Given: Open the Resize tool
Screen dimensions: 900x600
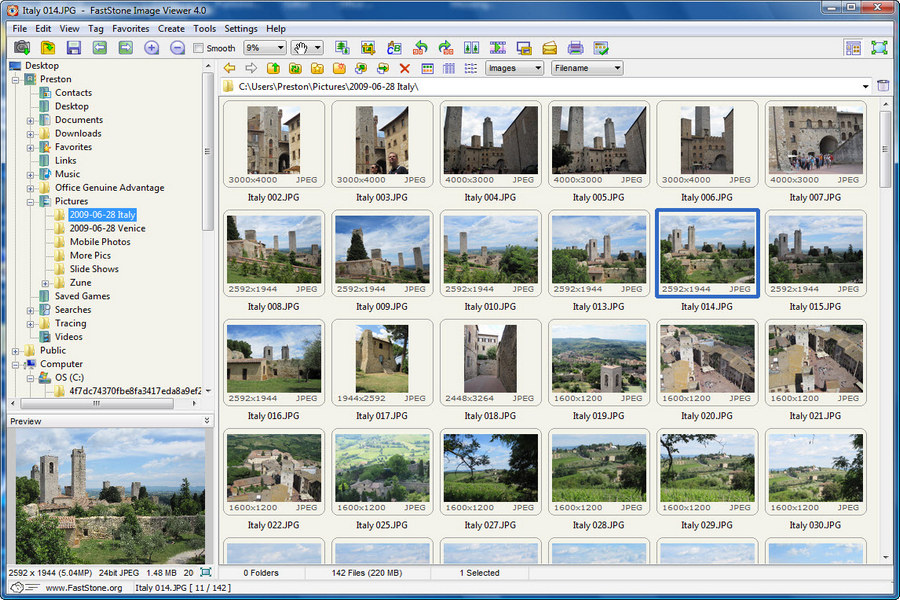Looking at the screenshot, I should coord(340,47).
